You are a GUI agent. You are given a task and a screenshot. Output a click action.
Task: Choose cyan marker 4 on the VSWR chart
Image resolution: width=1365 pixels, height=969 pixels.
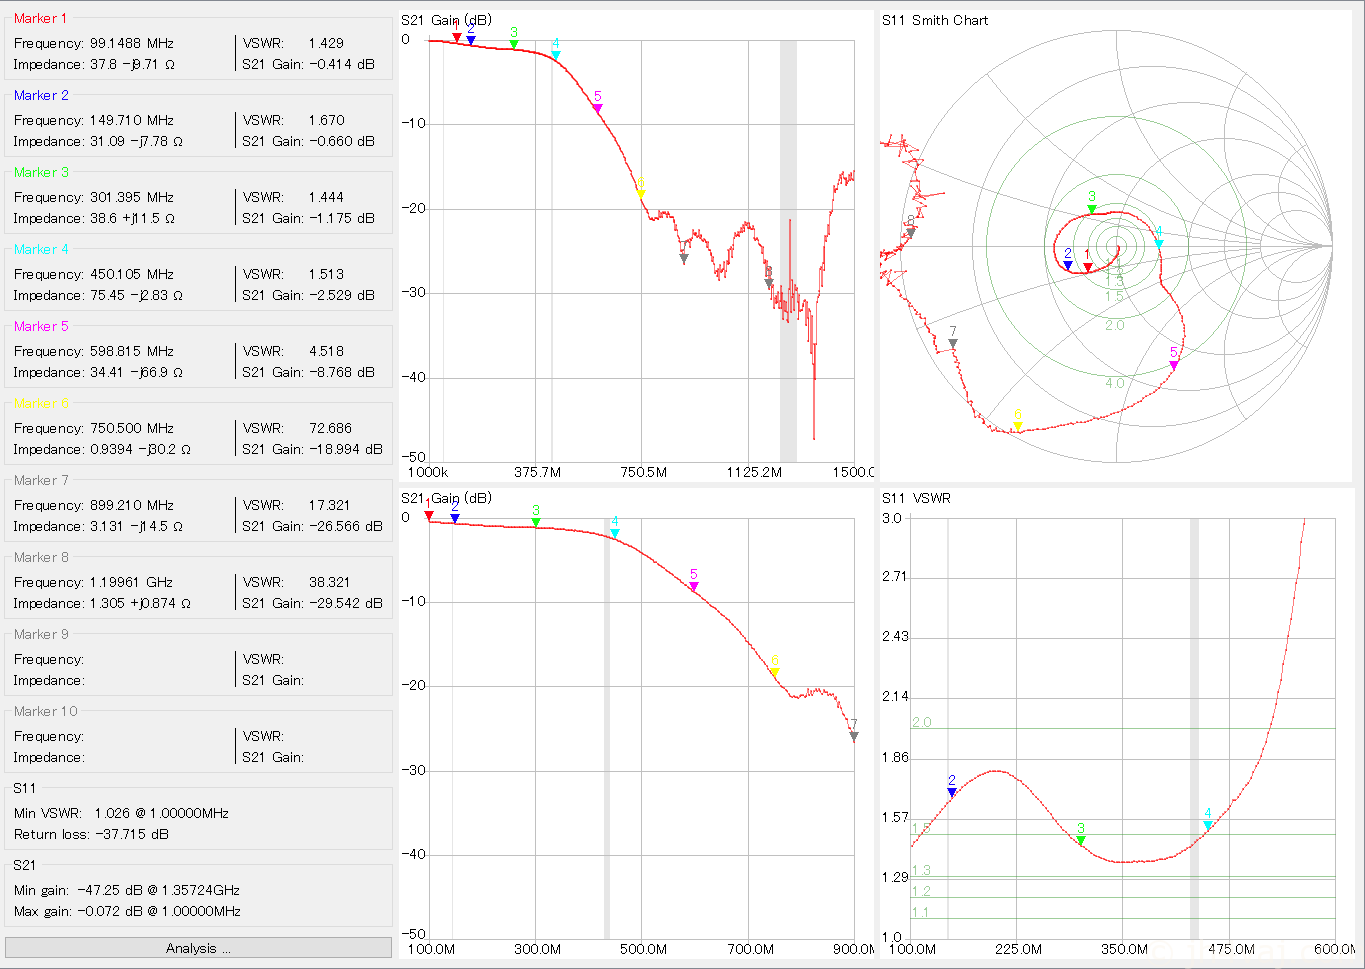point(1208,825)
